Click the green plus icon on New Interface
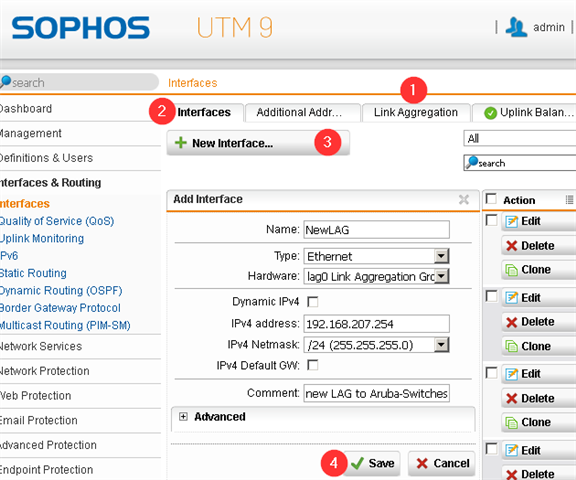The width and height of the screenshot is (576, 480). tap(181, 142)
